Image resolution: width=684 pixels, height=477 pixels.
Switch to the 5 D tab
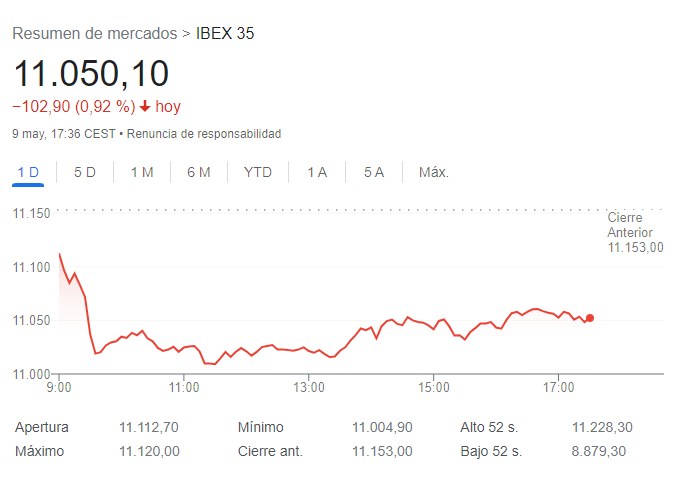tap(85, 172)
